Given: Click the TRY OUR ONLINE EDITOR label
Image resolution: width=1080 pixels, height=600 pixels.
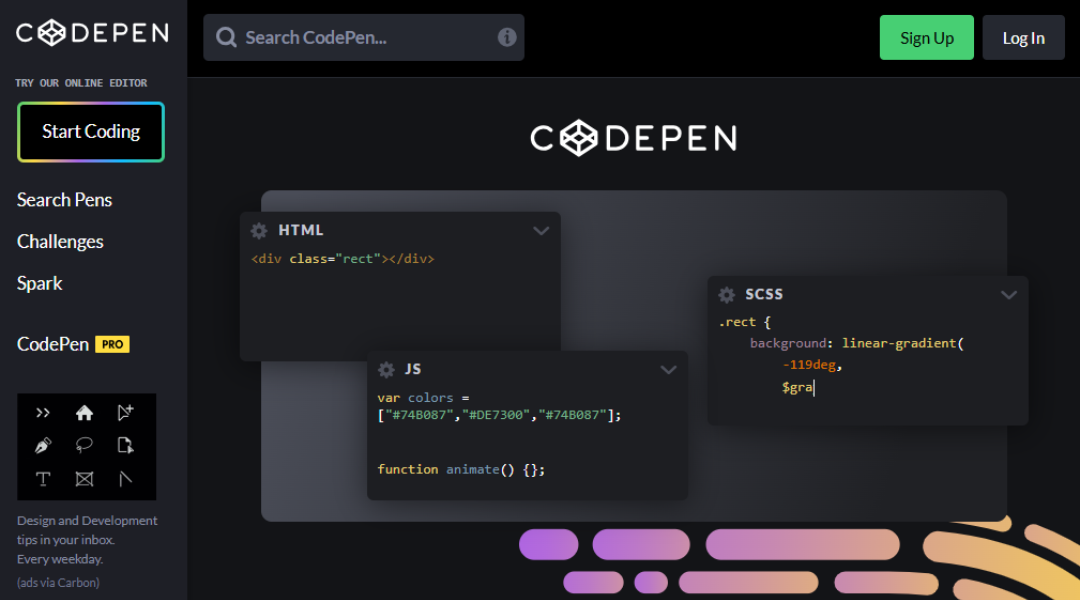Looking at the screenshot, I should (x=81, y=83).
